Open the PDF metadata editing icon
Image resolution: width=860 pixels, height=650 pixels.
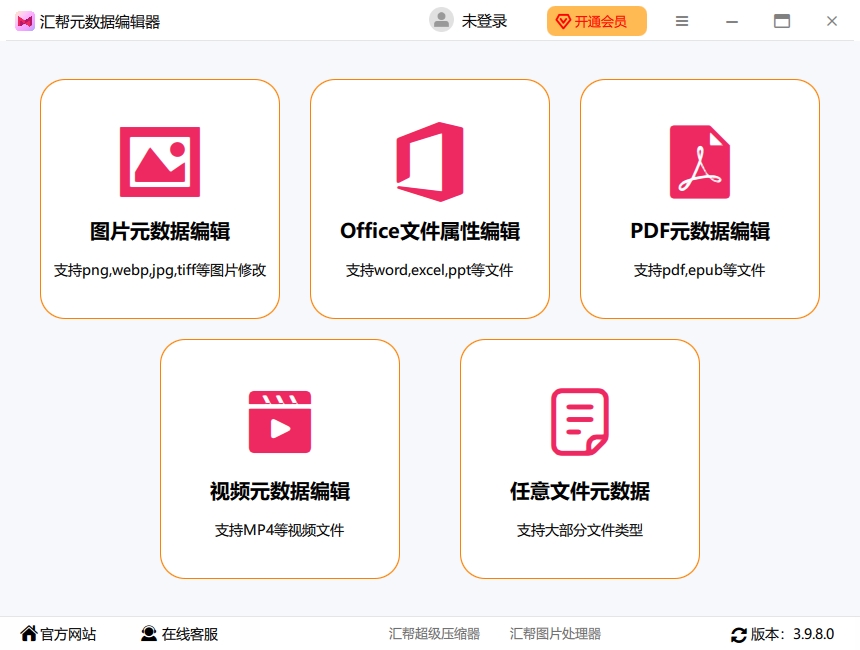coord(700,162)
